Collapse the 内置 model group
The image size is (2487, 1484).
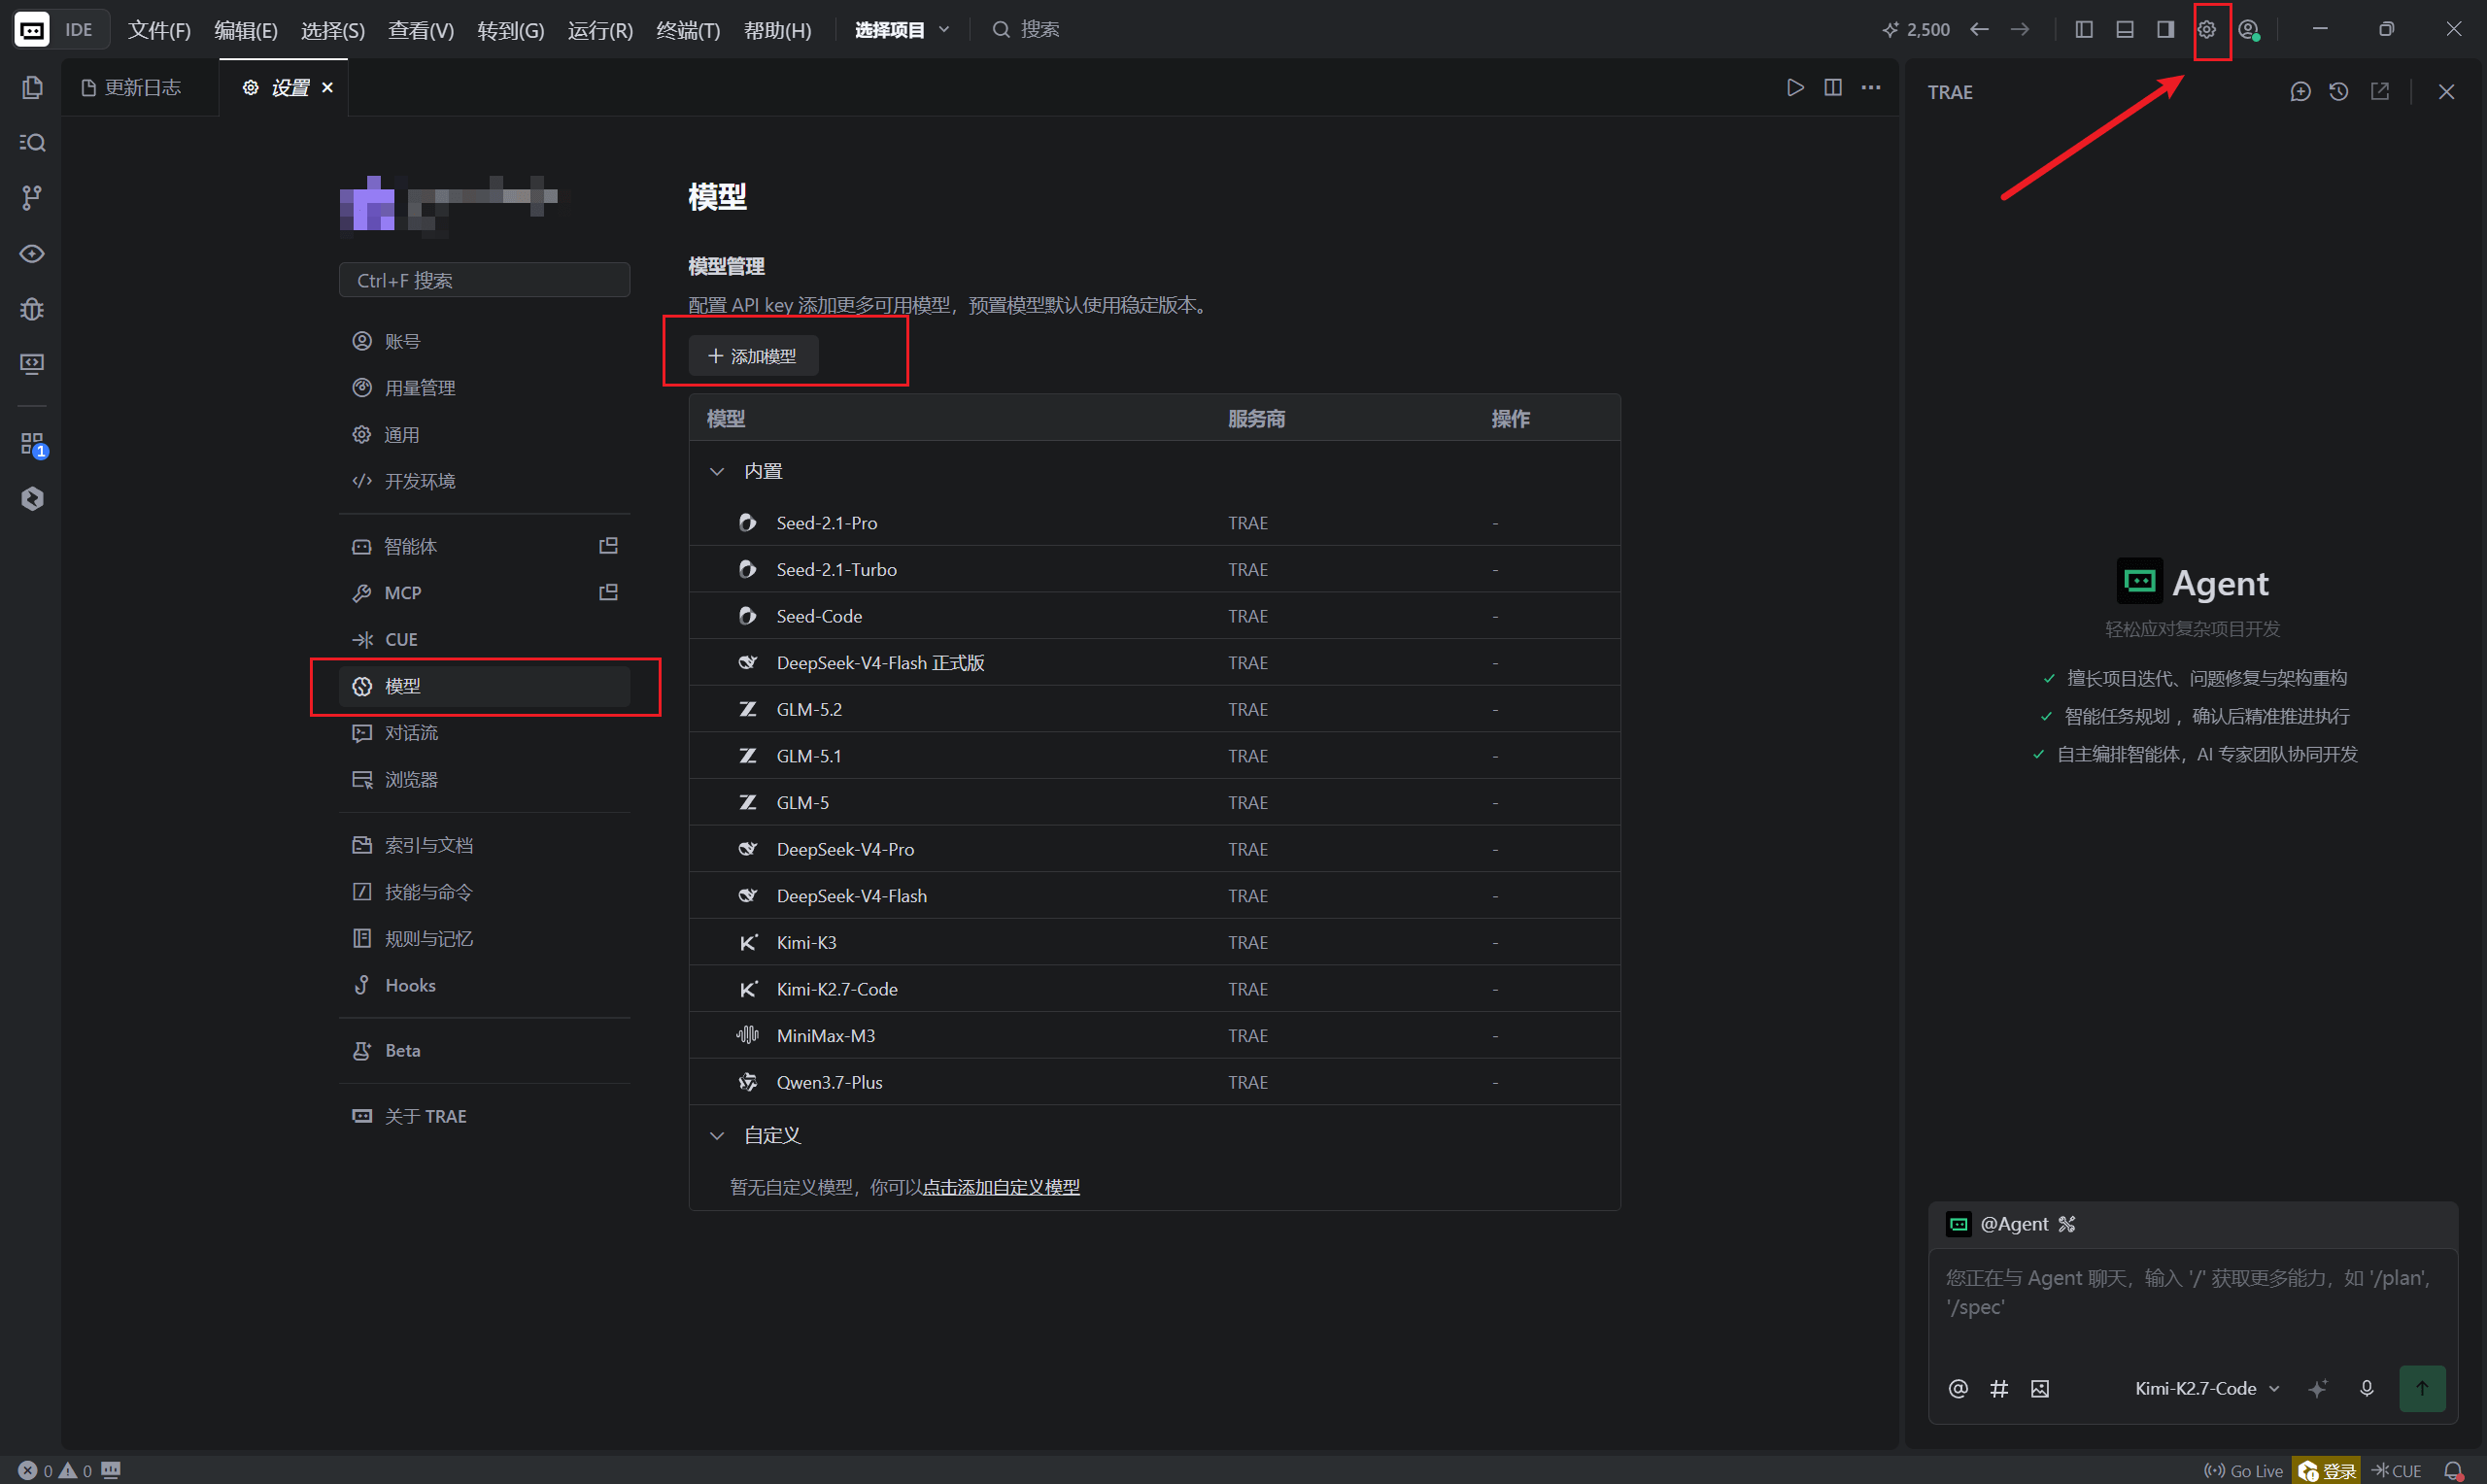717,471
